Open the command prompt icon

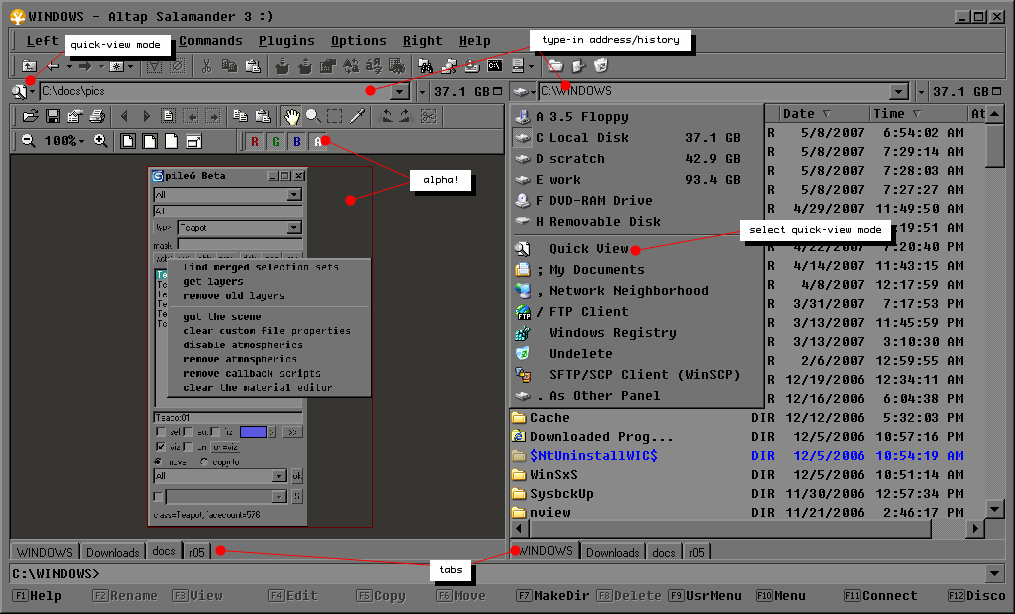(495, 66)
